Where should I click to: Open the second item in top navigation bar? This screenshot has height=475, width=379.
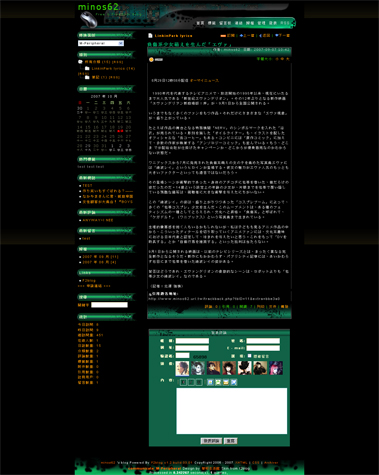(x=212, y=23)
